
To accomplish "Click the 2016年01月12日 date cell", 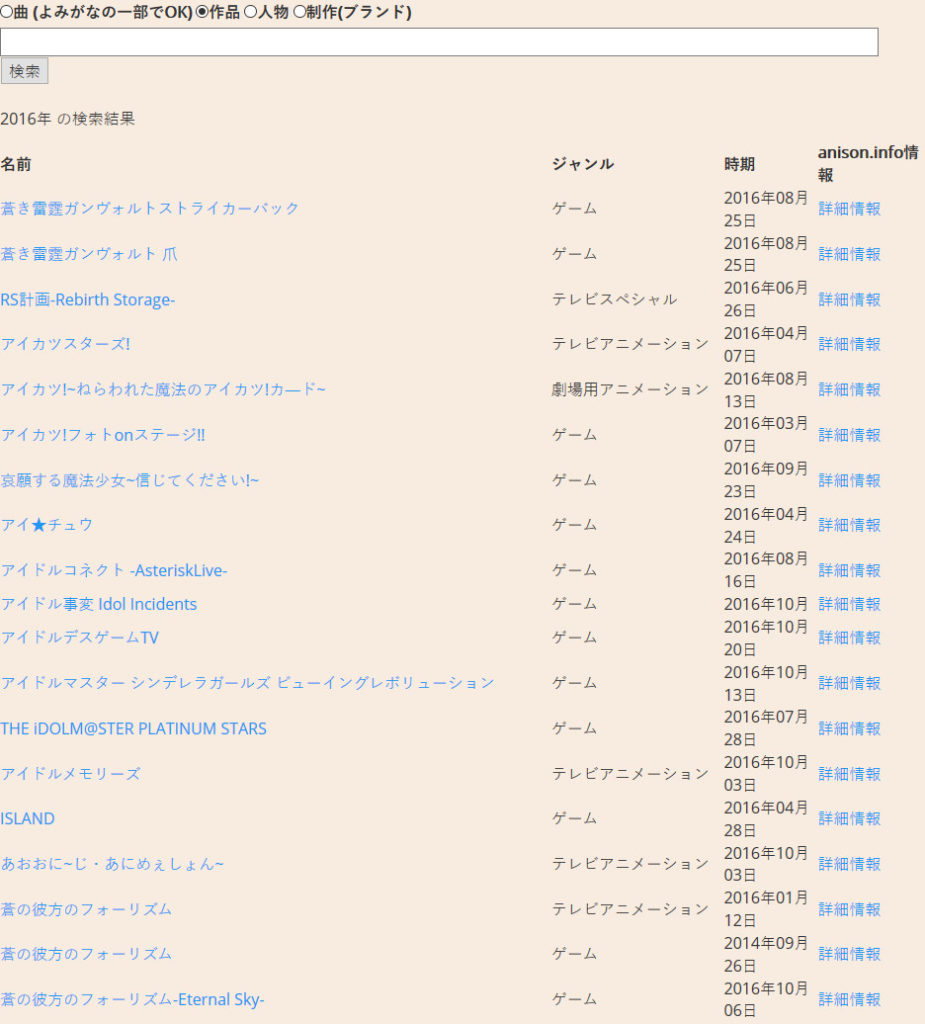I will [766, 909].
